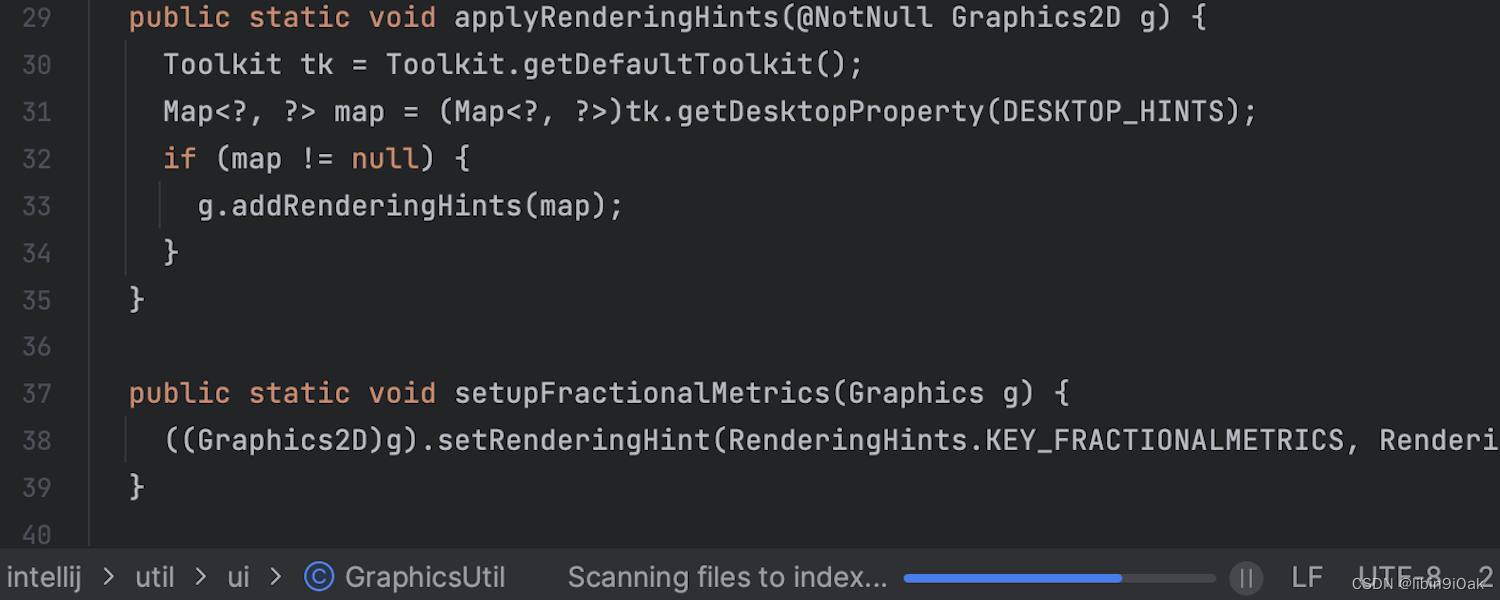The image size is (1500, 600).
Task: Open the UTF-8 file encoding selector
Action: [1399, 577]
